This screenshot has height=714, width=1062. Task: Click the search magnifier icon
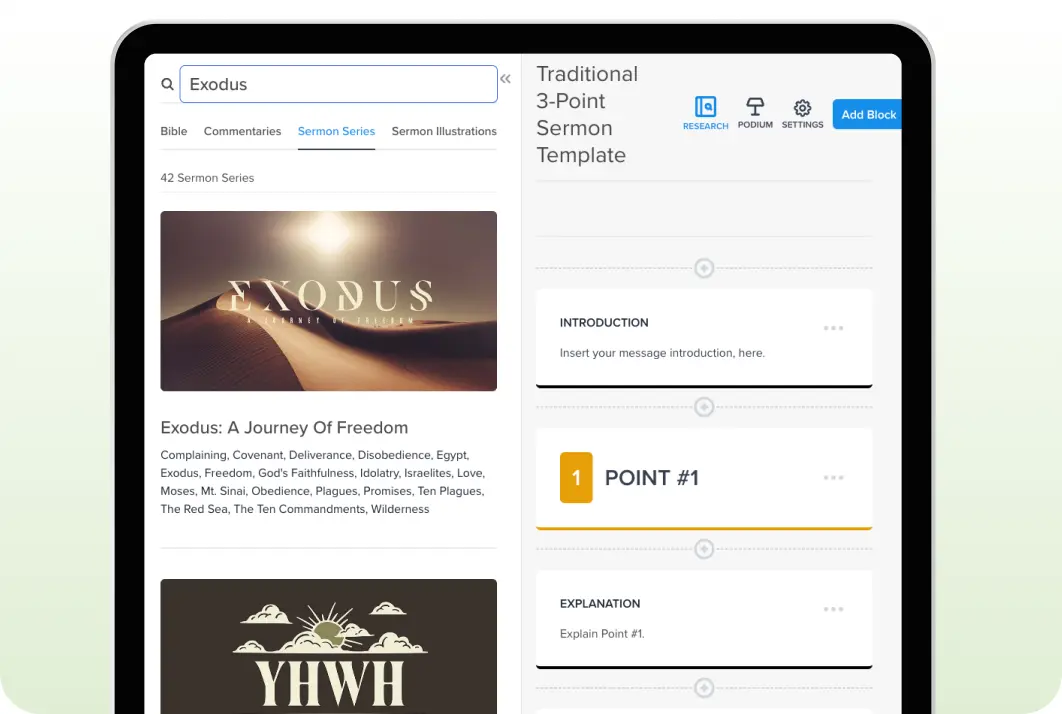(x=167, y=84)
